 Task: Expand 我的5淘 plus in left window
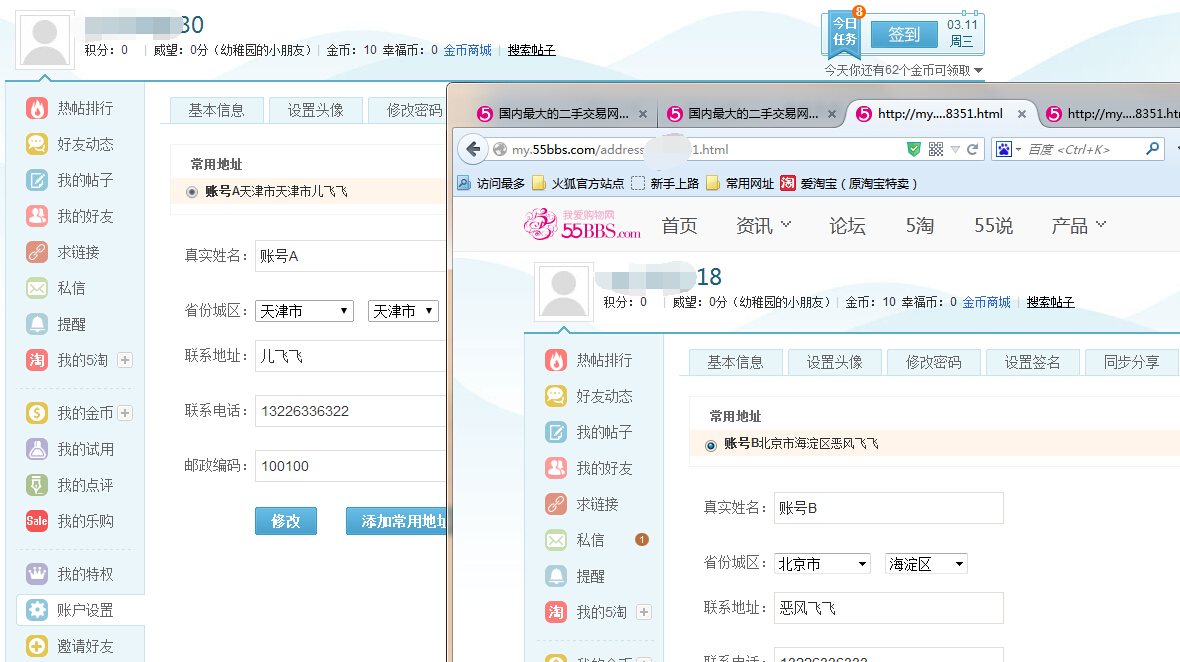pos(125,360)
